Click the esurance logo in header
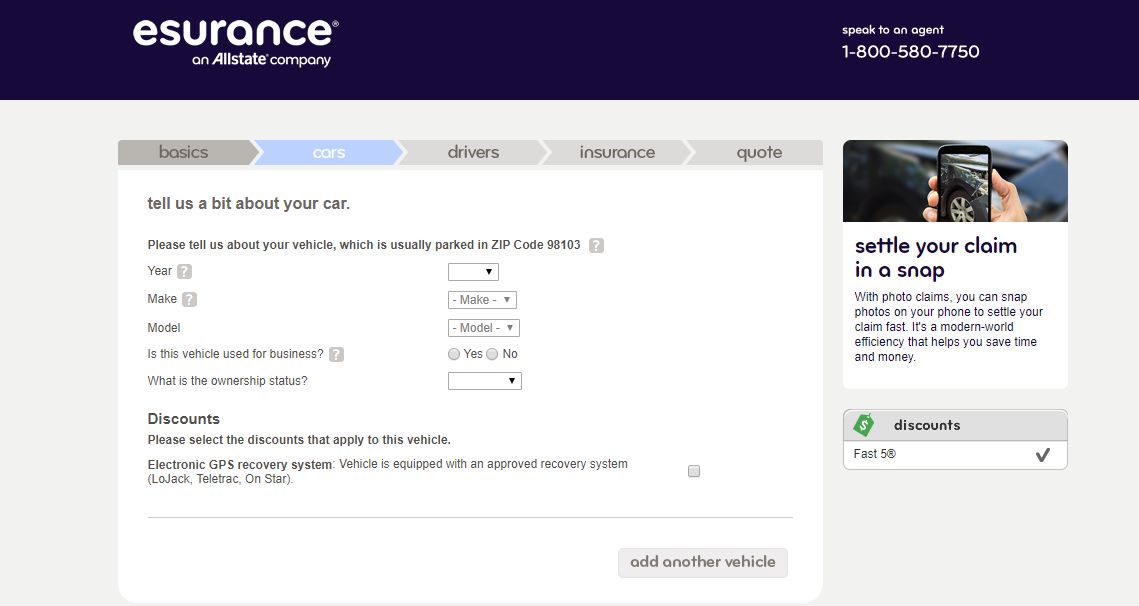 pyautogui.click(x=235, y=41)
